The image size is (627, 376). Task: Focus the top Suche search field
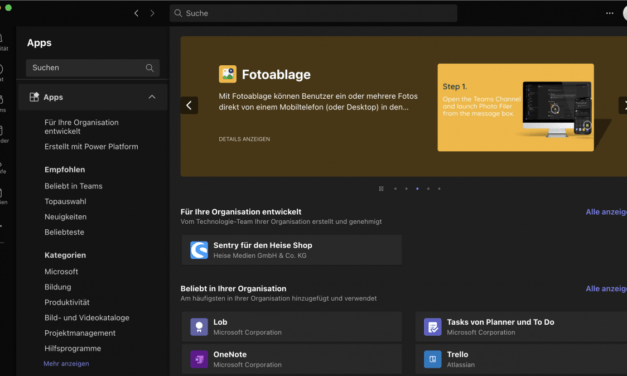pyautogui.click(x=314, y=13)
